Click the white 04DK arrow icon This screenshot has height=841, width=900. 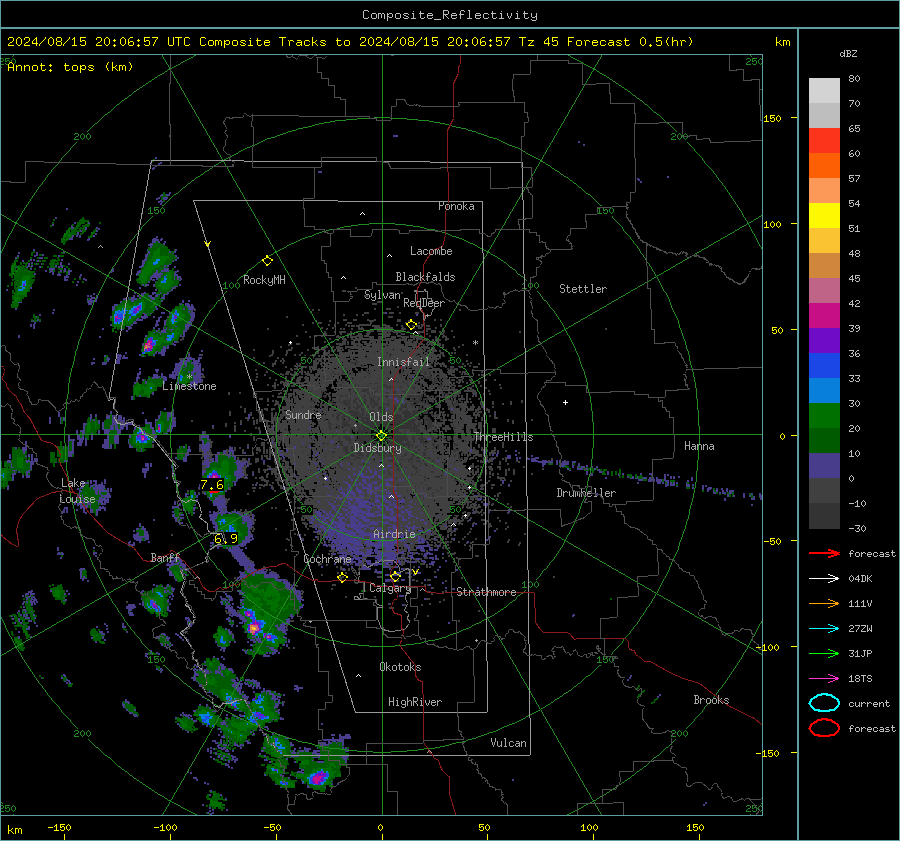coord(824,579)
